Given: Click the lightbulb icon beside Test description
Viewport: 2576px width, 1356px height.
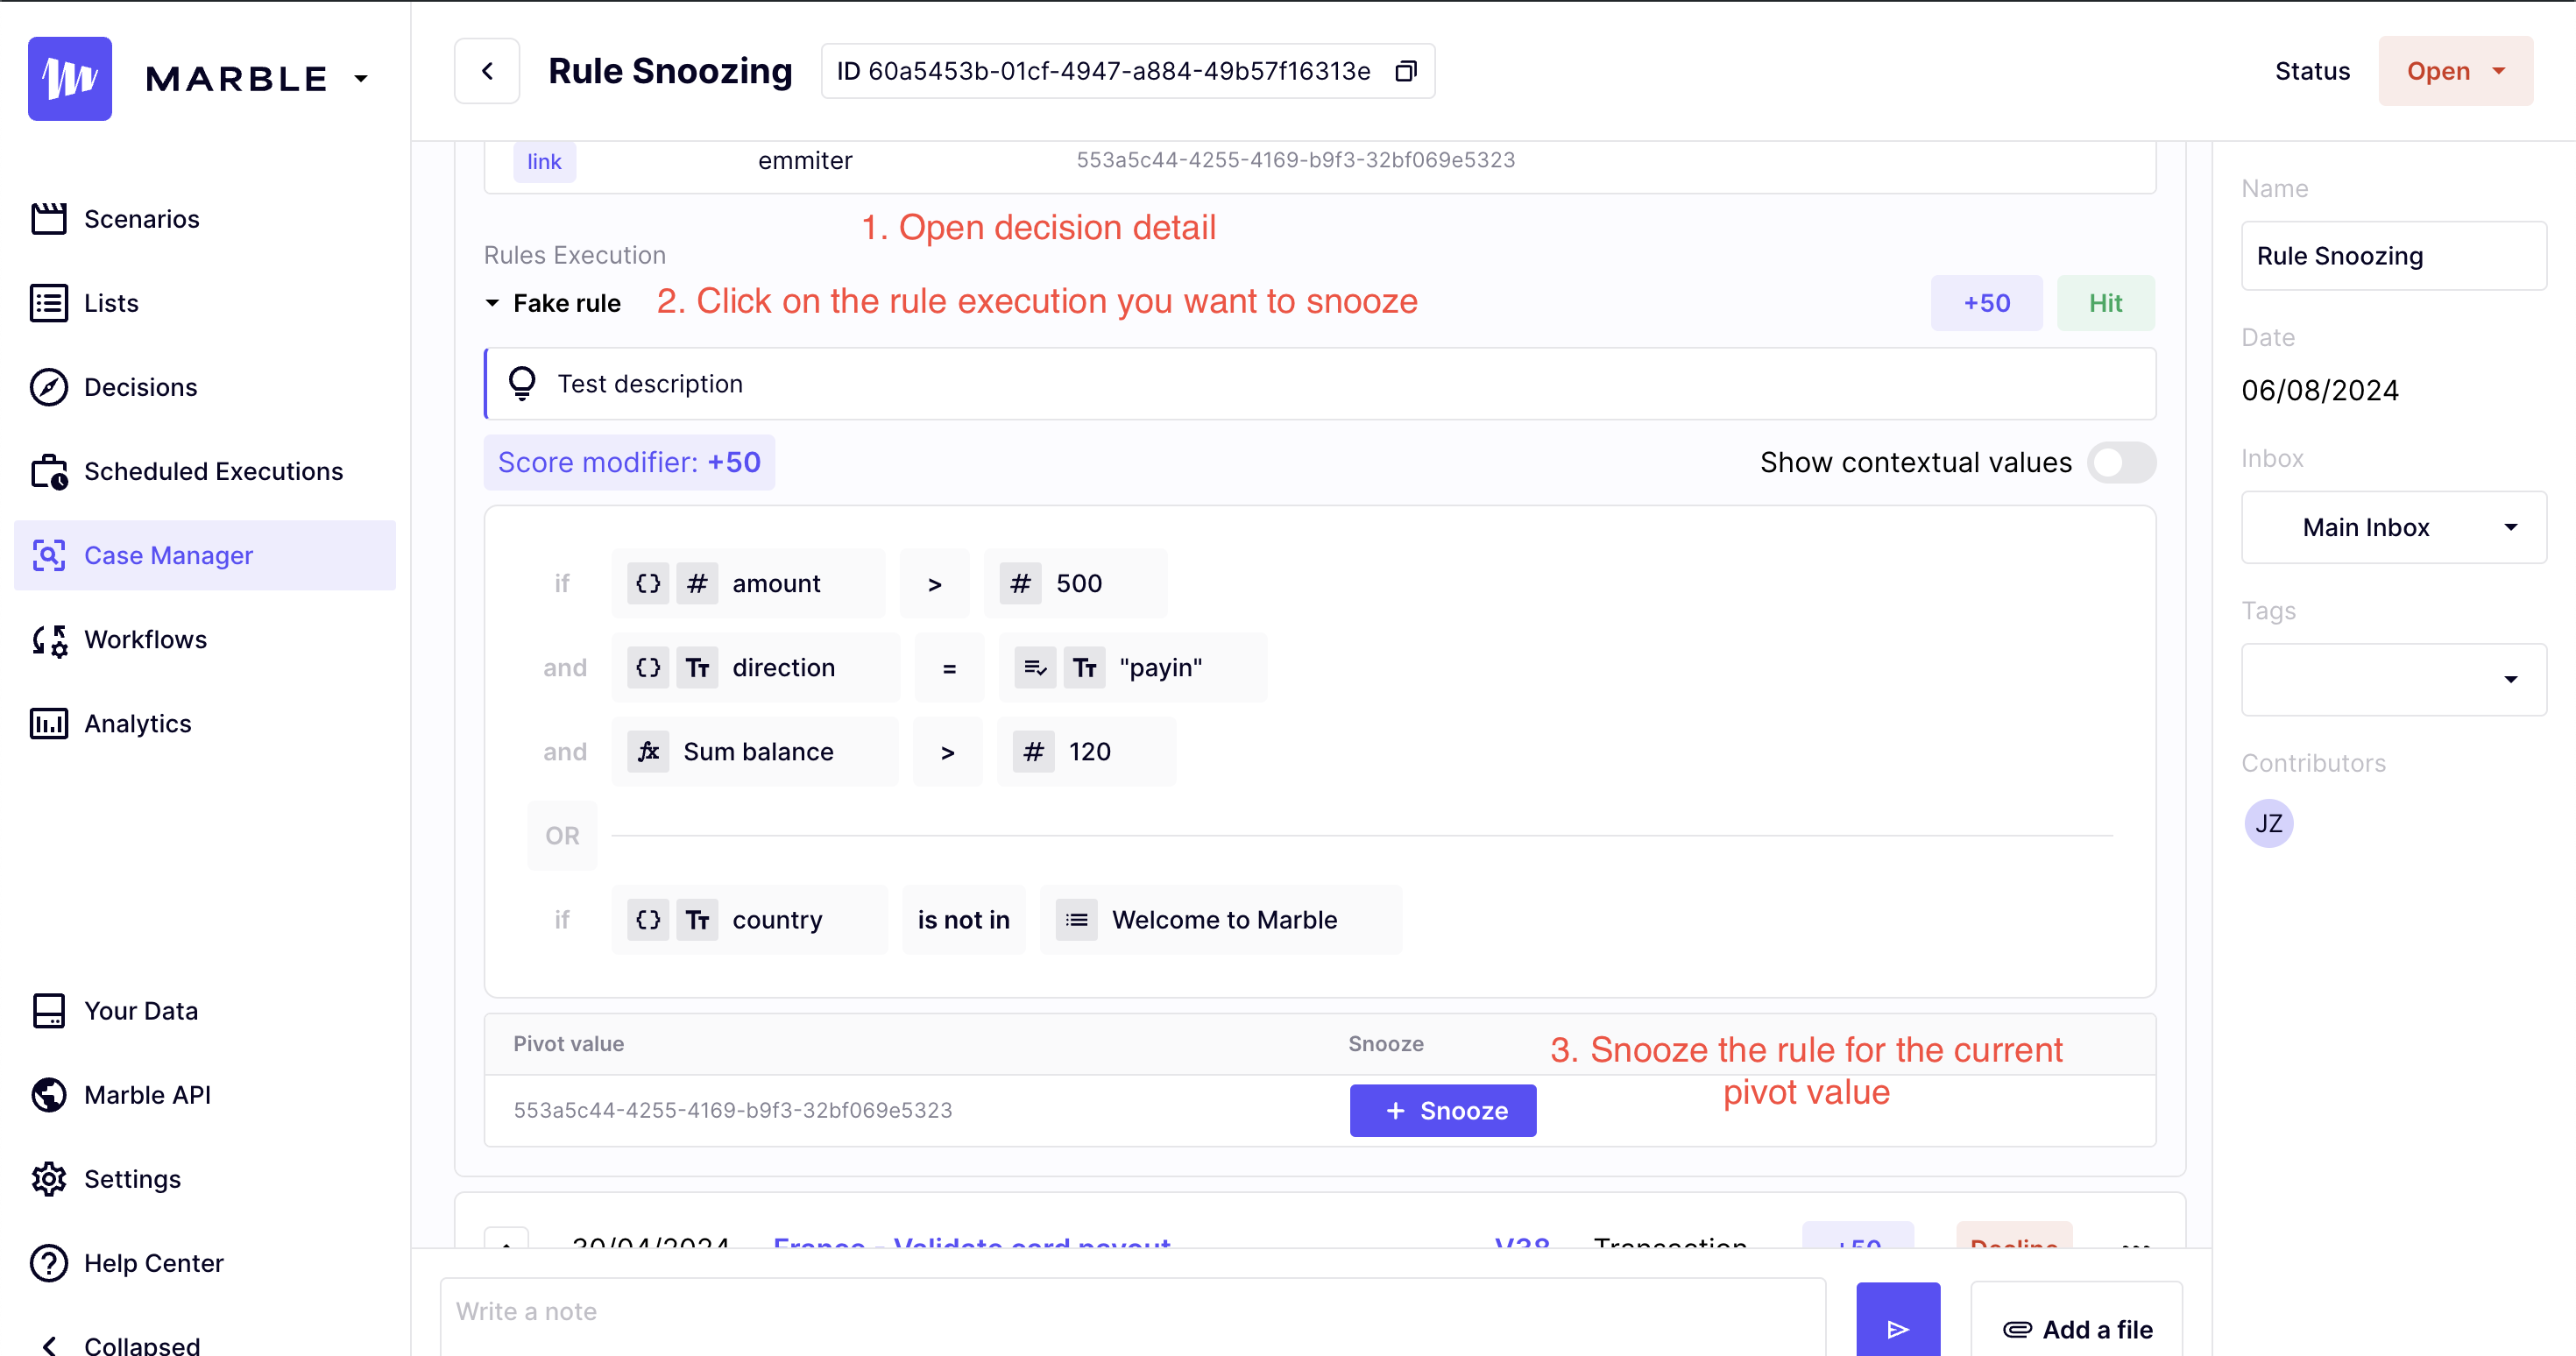Looking at the screenshot, I should 522,384.
